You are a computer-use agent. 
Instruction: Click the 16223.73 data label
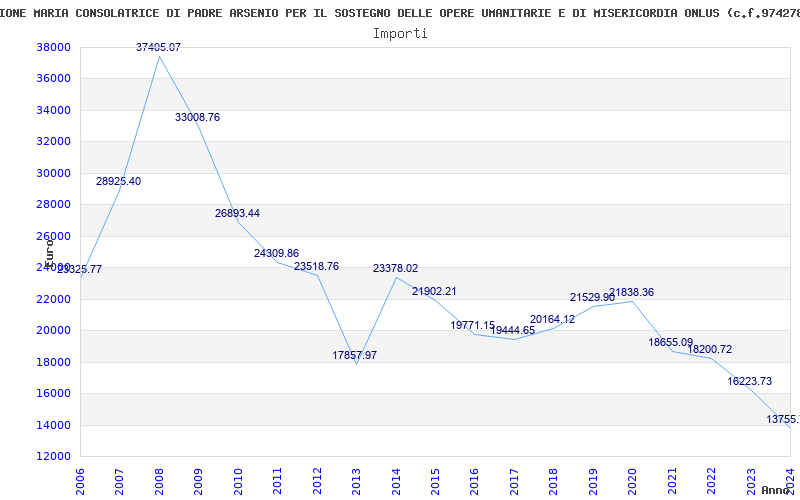tap(749, 381)
